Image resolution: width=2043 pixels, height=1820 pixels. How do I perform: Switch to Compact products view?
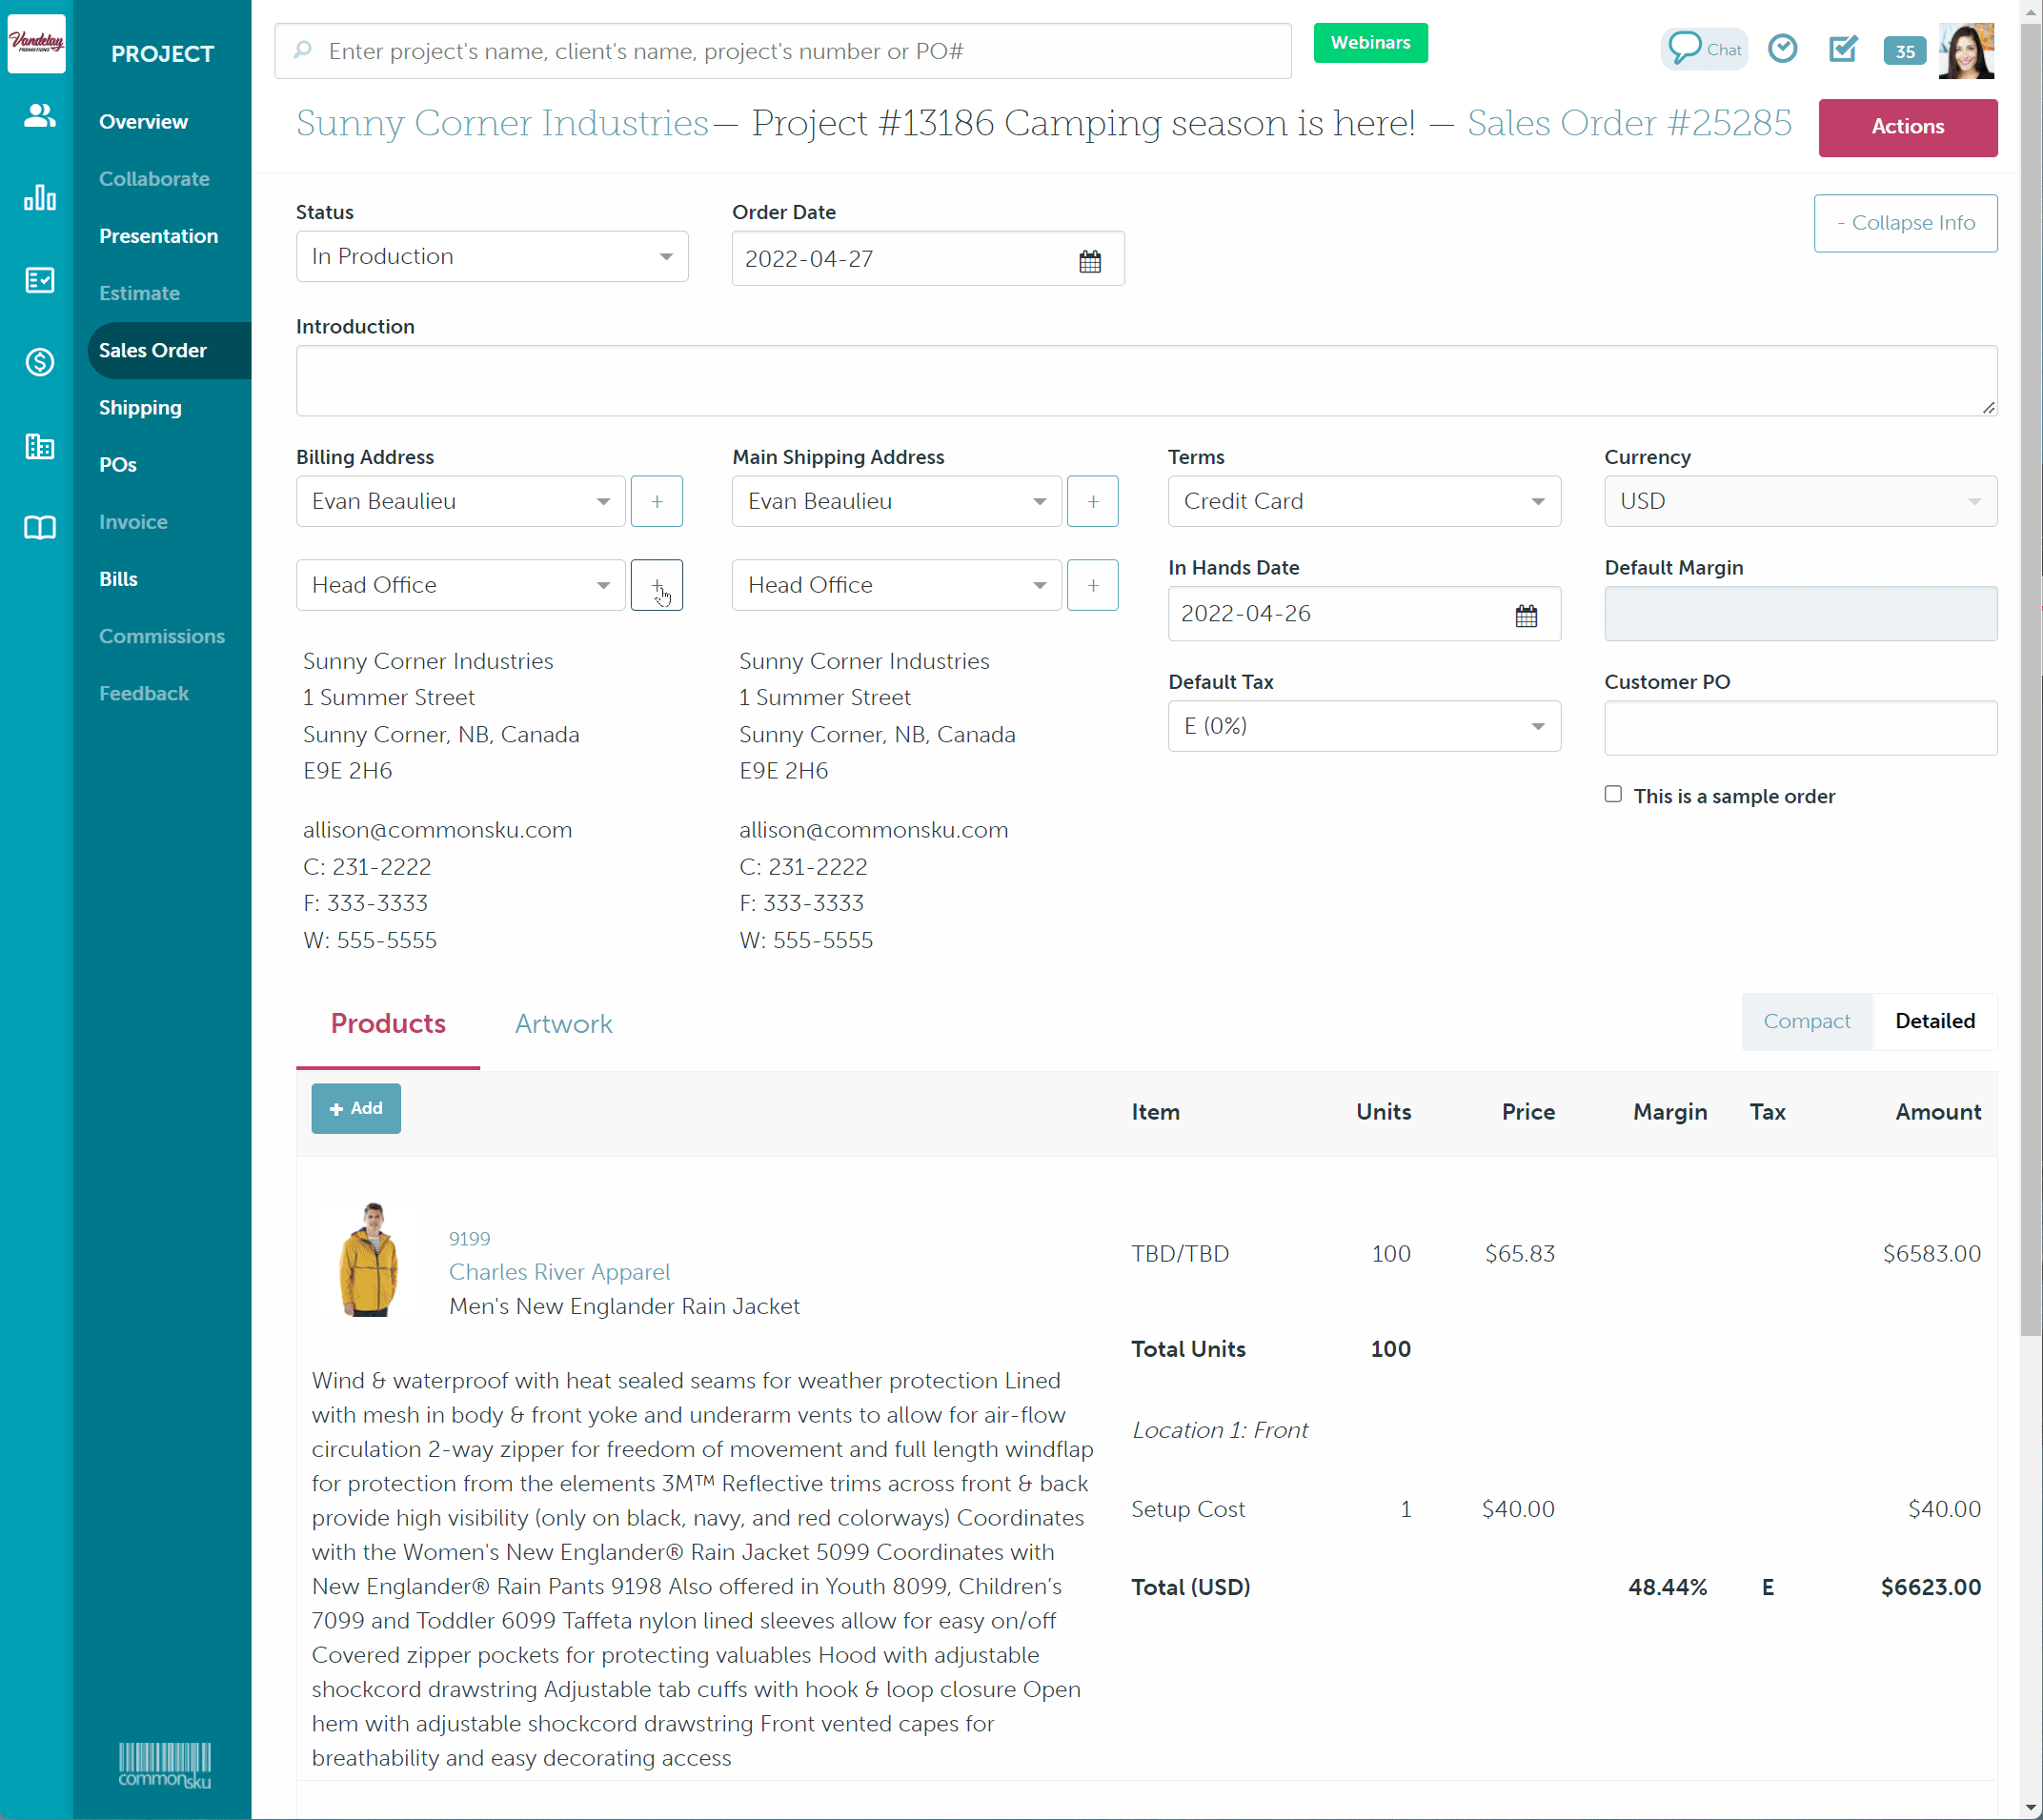click(x=1806, y=1021)
